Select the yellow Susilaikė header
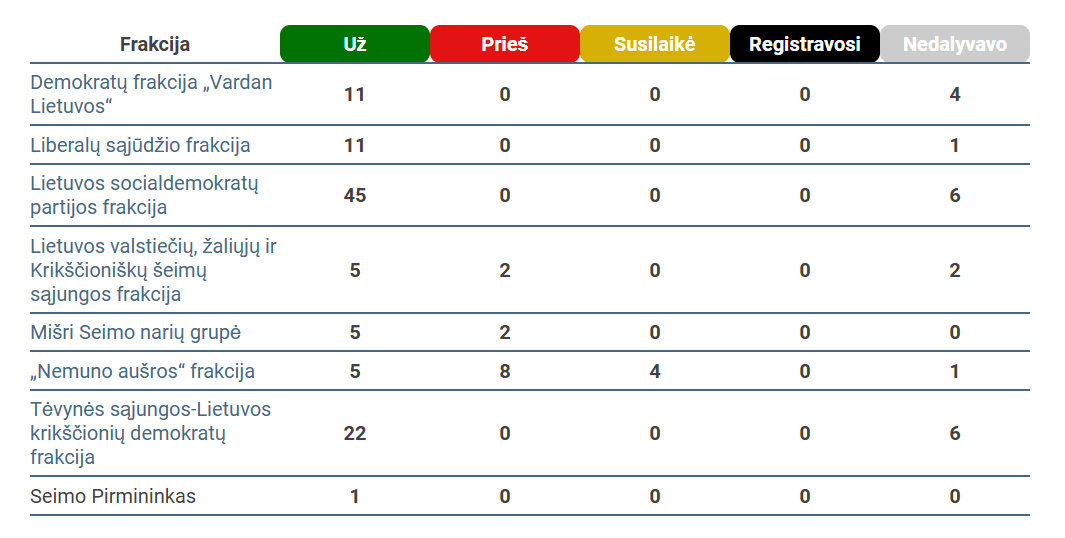 point(655,44)
